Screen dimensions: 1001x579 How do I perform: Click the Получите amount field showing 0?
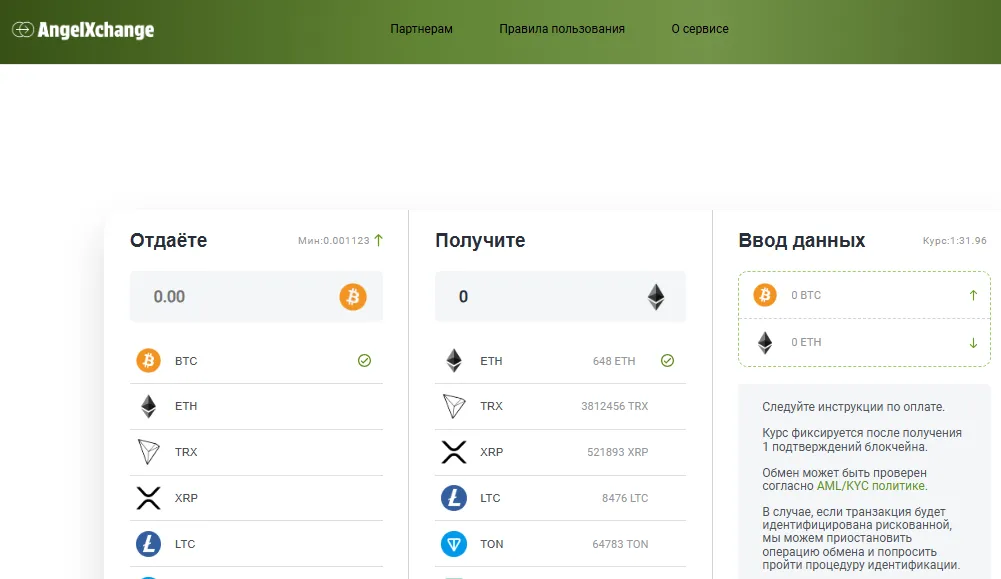point(561,296)
